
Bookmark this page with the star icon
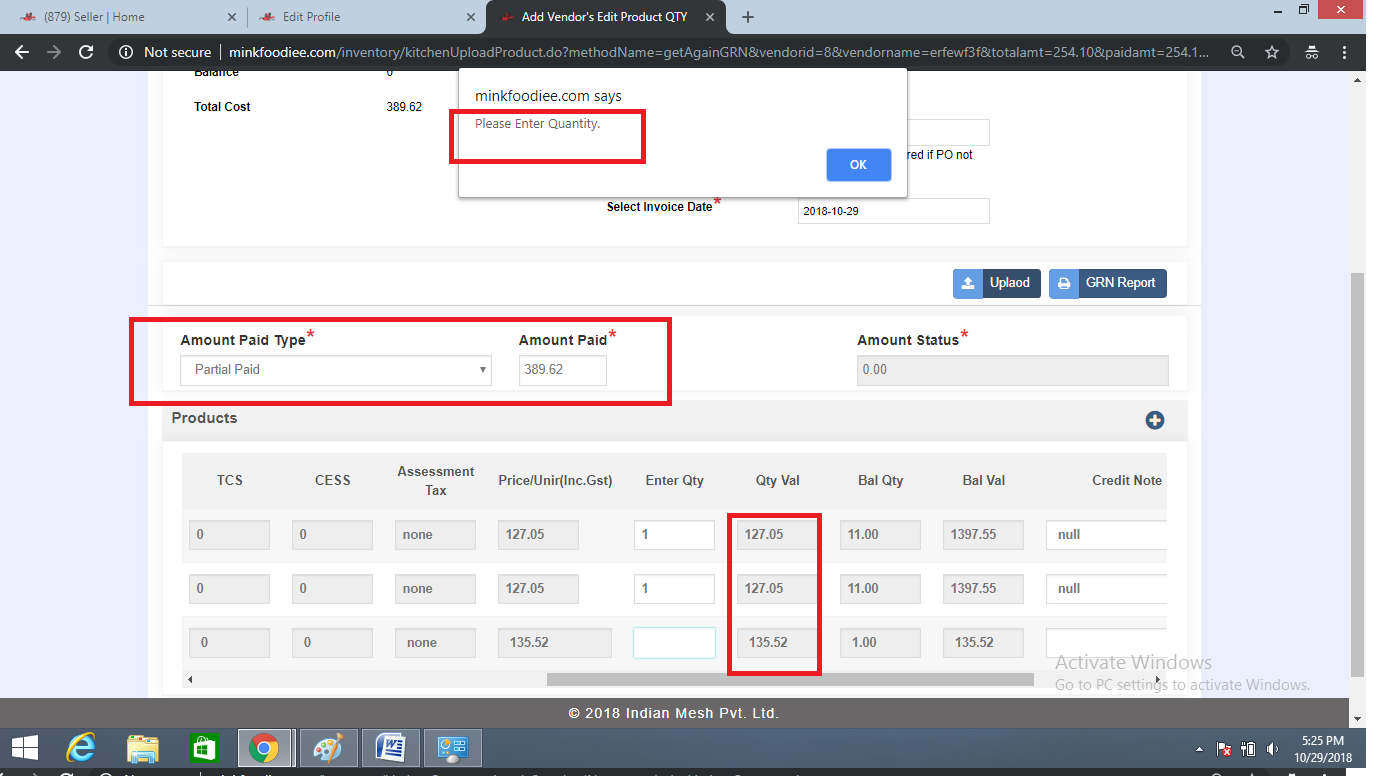[x=1272, y=52]
